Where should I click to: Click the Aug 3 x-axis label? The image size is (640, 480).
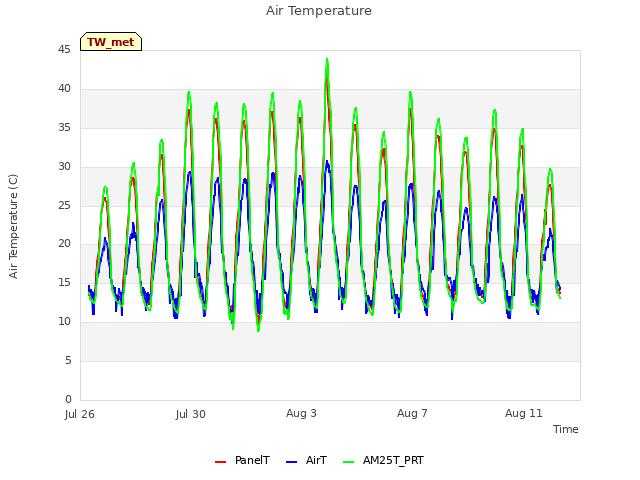[x=301, y=413]
